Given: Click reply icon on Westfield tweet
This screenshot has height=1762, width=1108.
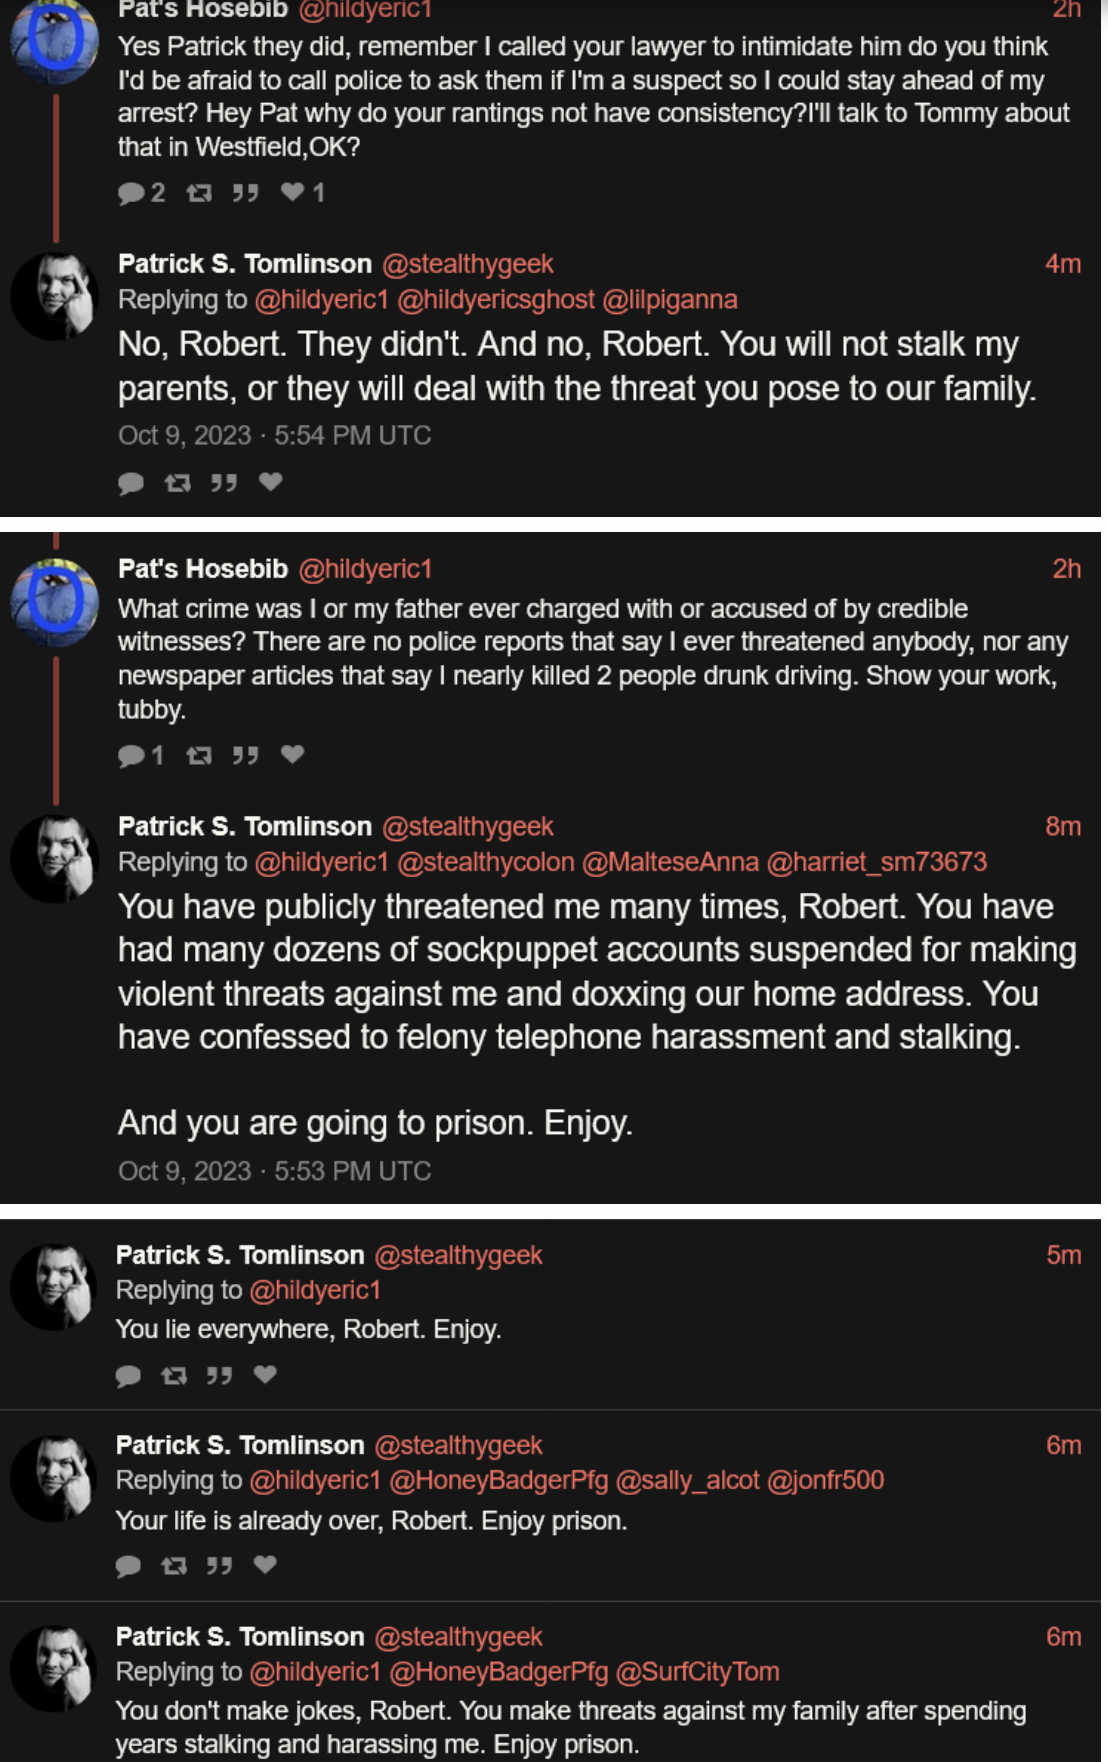Looking at the screenshot, I should click(x=131, y=193).
